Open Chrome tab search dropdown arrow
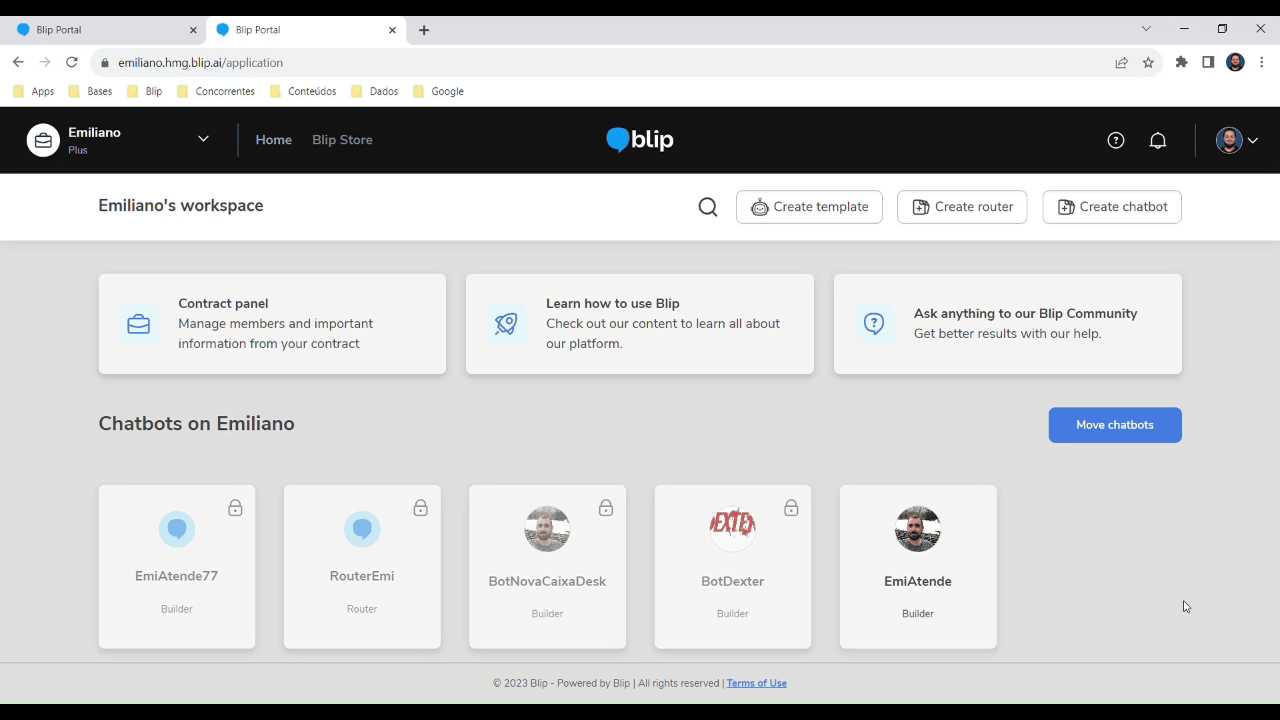Image resolution: width=1280 pixels, height=720 pixels. click(1146, 29)
